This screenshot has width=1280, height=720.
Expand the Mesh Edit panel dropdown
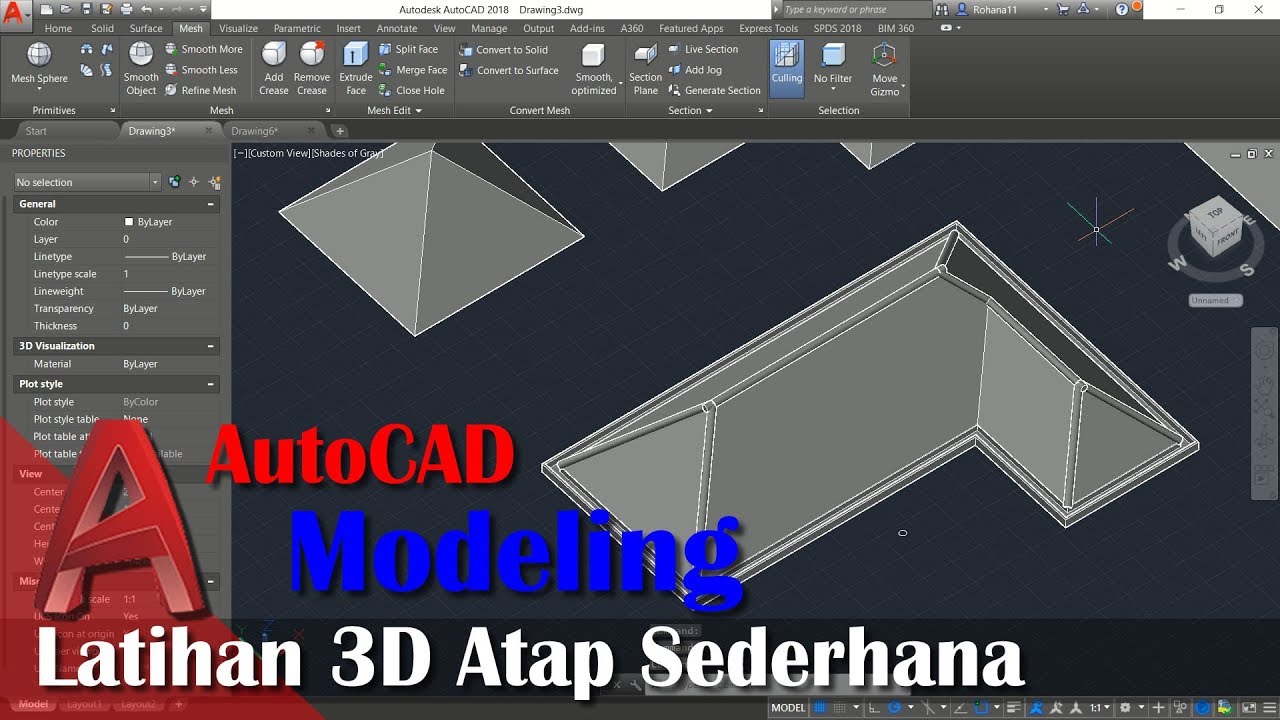pos(394,111)
